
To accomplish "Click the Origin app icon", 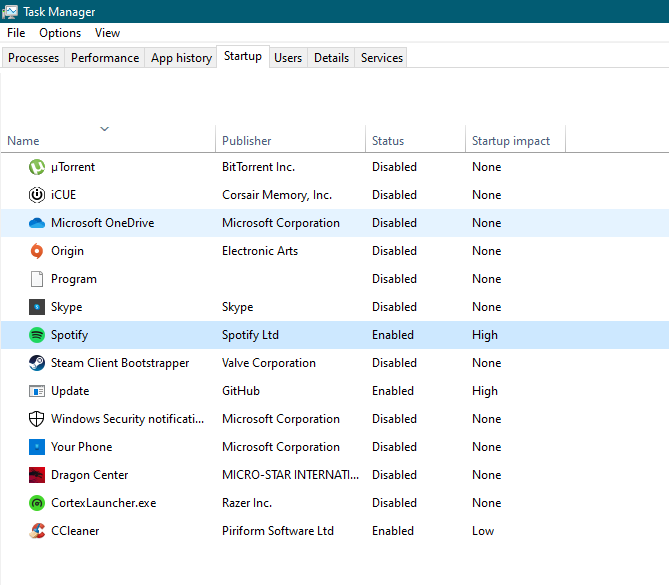I will (37, 251).
